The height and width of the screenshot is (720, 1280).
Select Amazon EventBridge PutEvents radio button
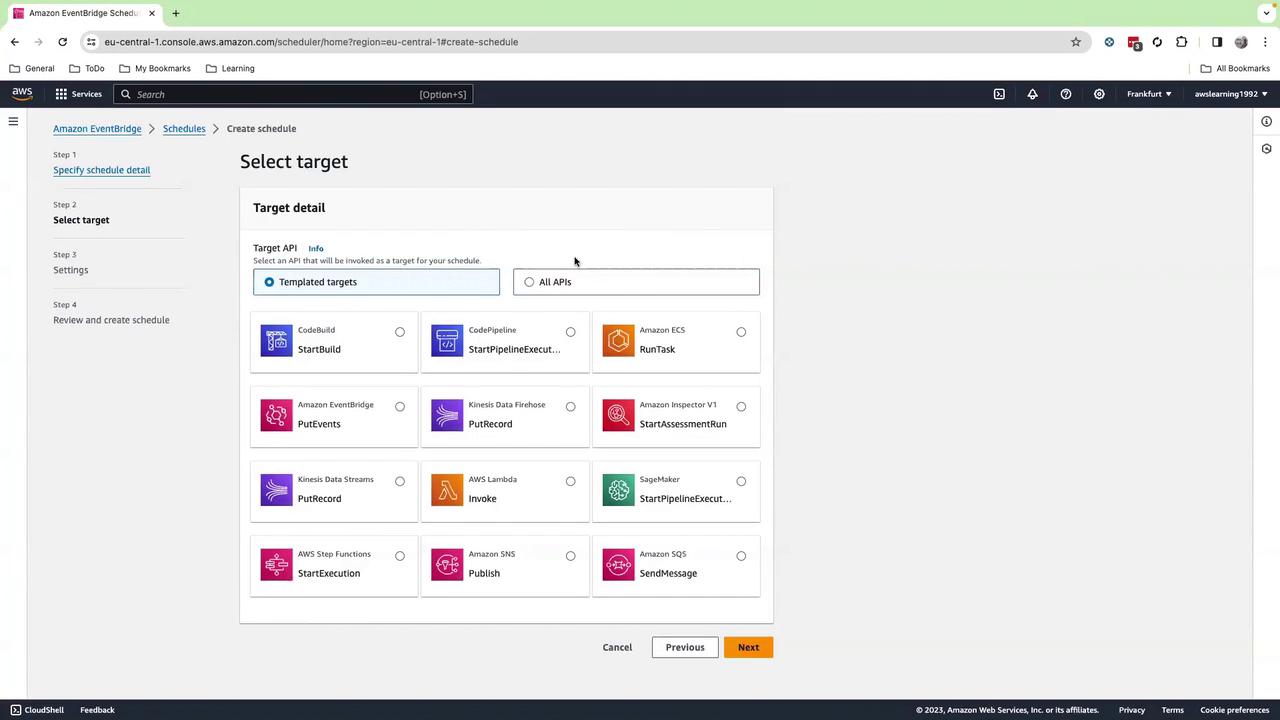pyautogui.click(x=400, y=407)
